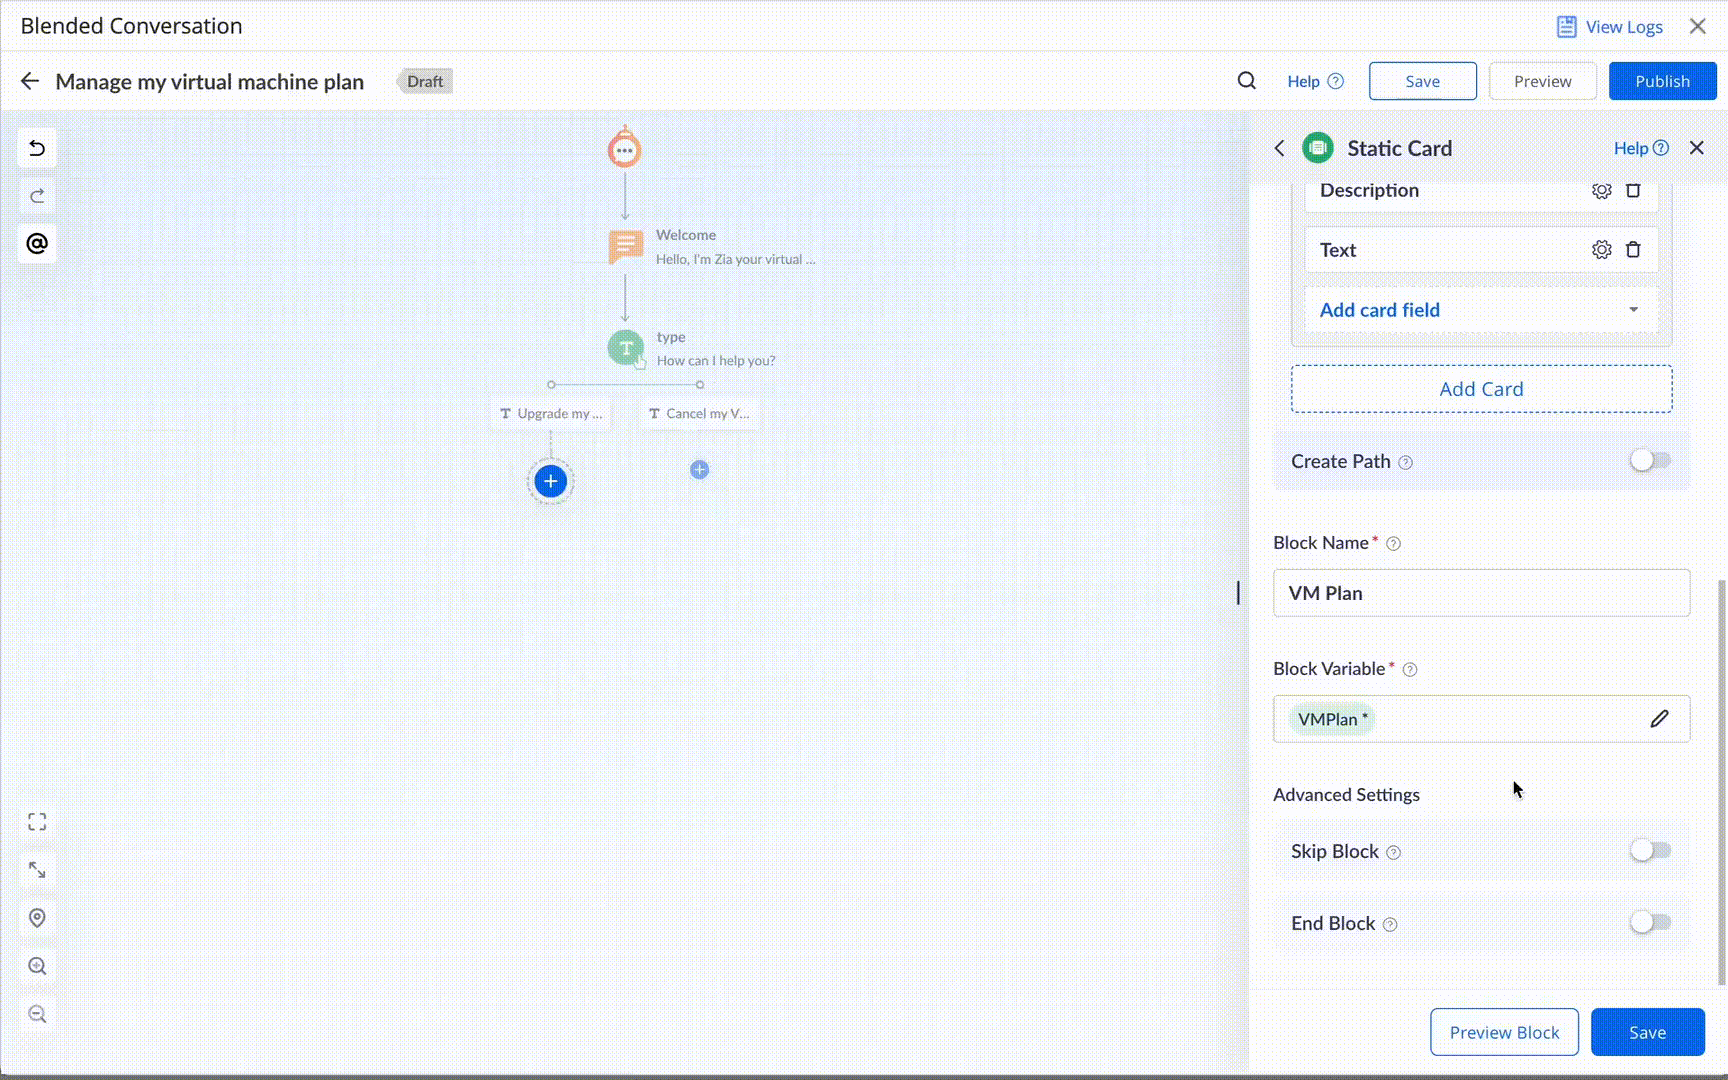Enable the Skip Block switch
Viewport: 1728px width, 1080px height.
(1650, 850)
